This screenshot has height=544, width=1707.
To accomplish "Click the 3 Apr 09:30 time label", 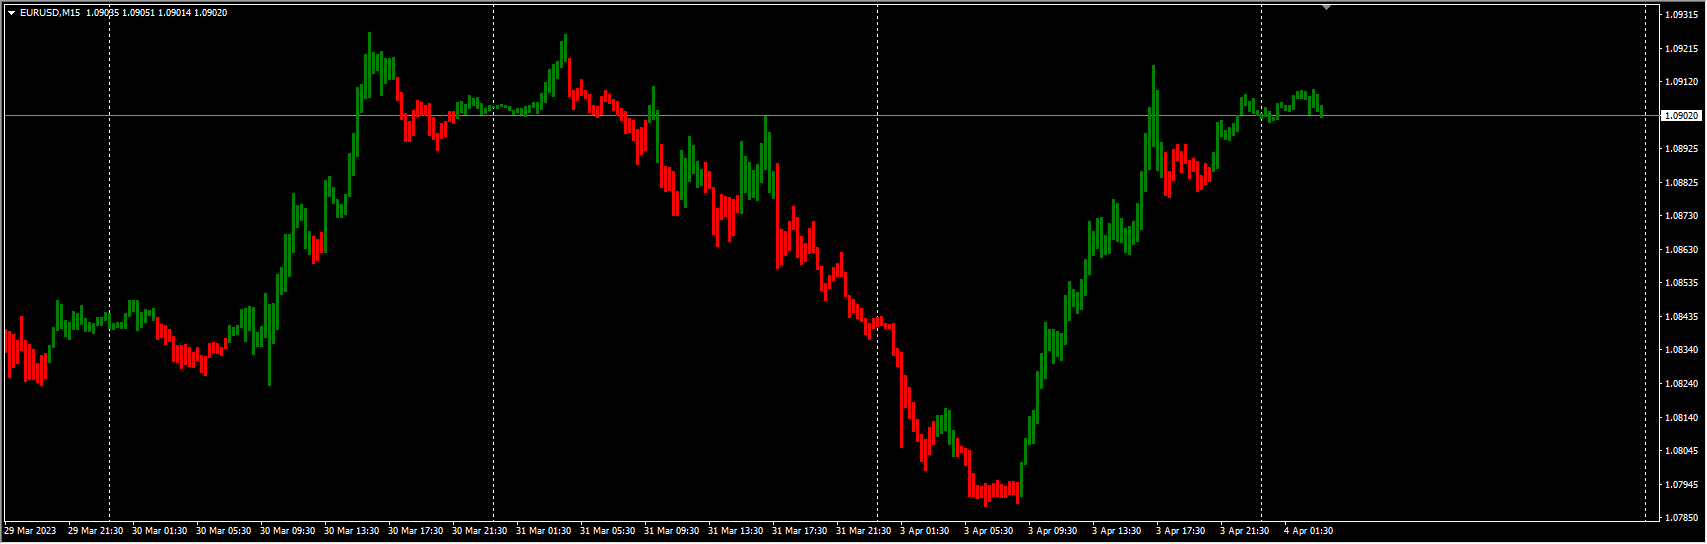I will (x=1052, y=531).
